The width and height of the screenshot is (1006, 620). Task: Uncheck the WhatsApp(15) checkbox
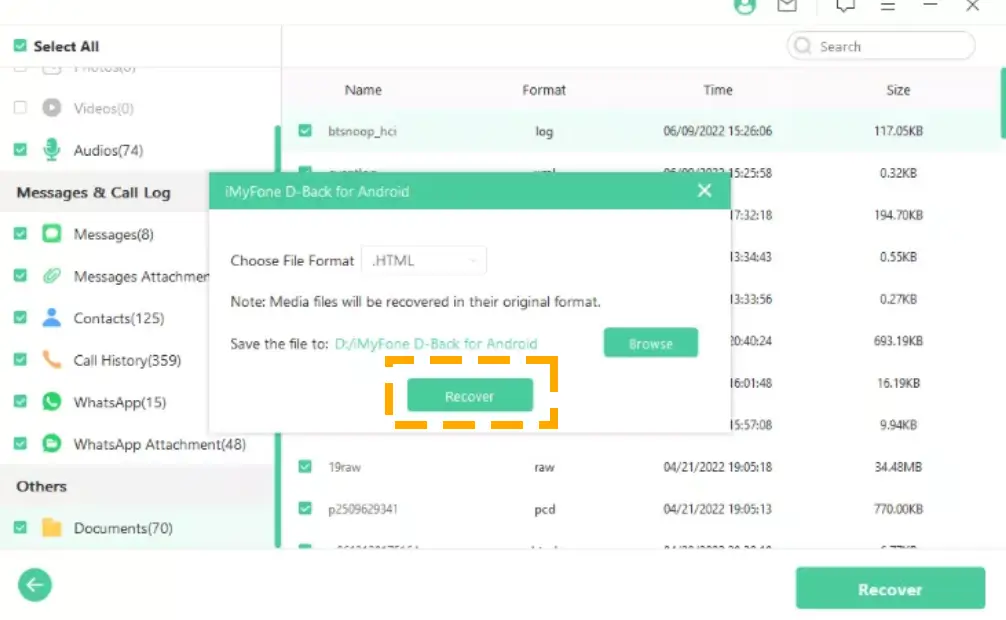[20, 402]
